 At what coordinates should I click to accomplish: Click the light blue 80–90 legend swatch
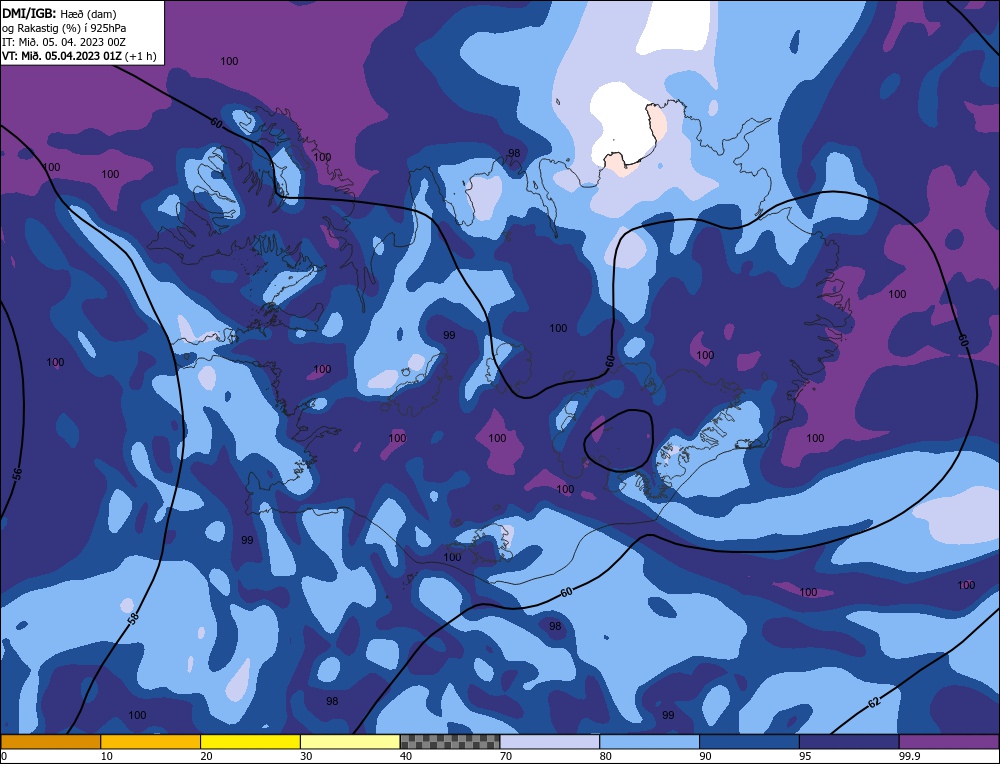point(649,741)
